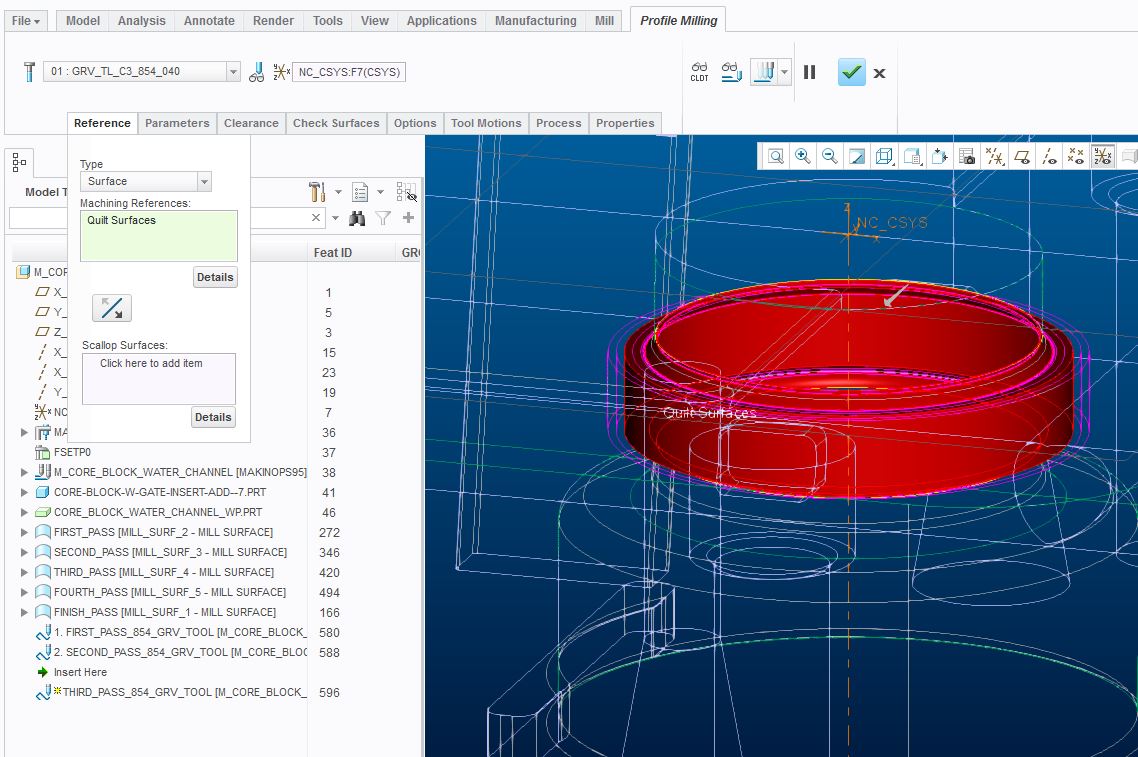Open the Clearance panel tab

tap(251, 123)
